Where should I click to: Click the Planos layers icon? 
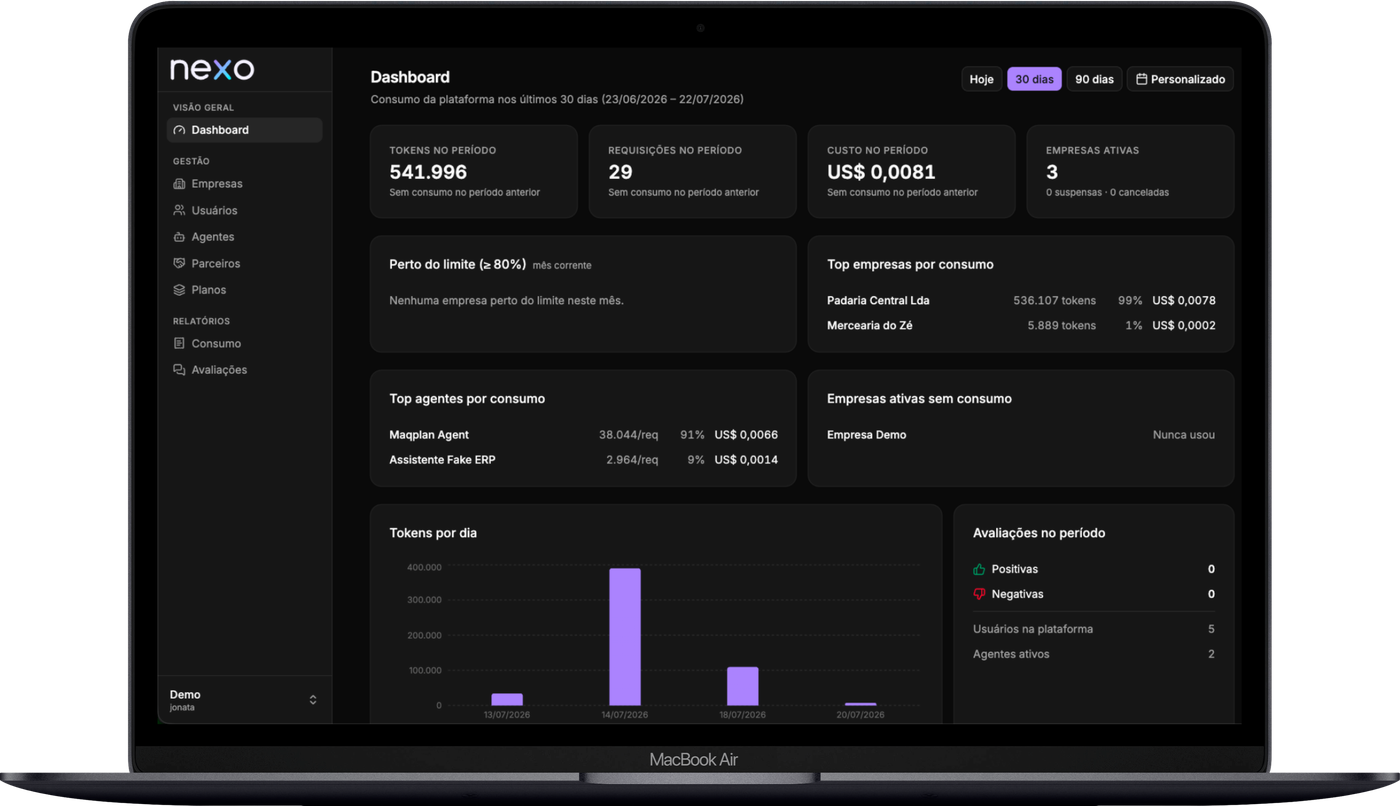tap(179, 290)
